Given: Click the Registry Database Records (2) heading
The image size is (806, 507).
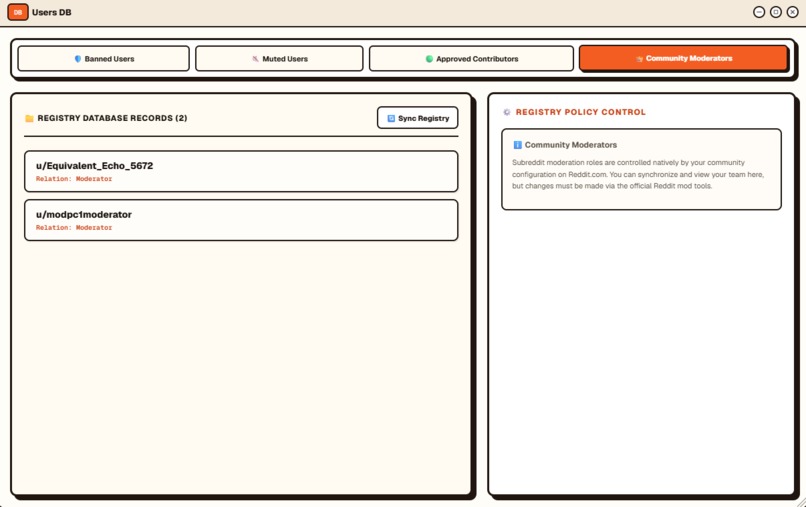Looking at the screenshot, I should click(x=112, y=118).
